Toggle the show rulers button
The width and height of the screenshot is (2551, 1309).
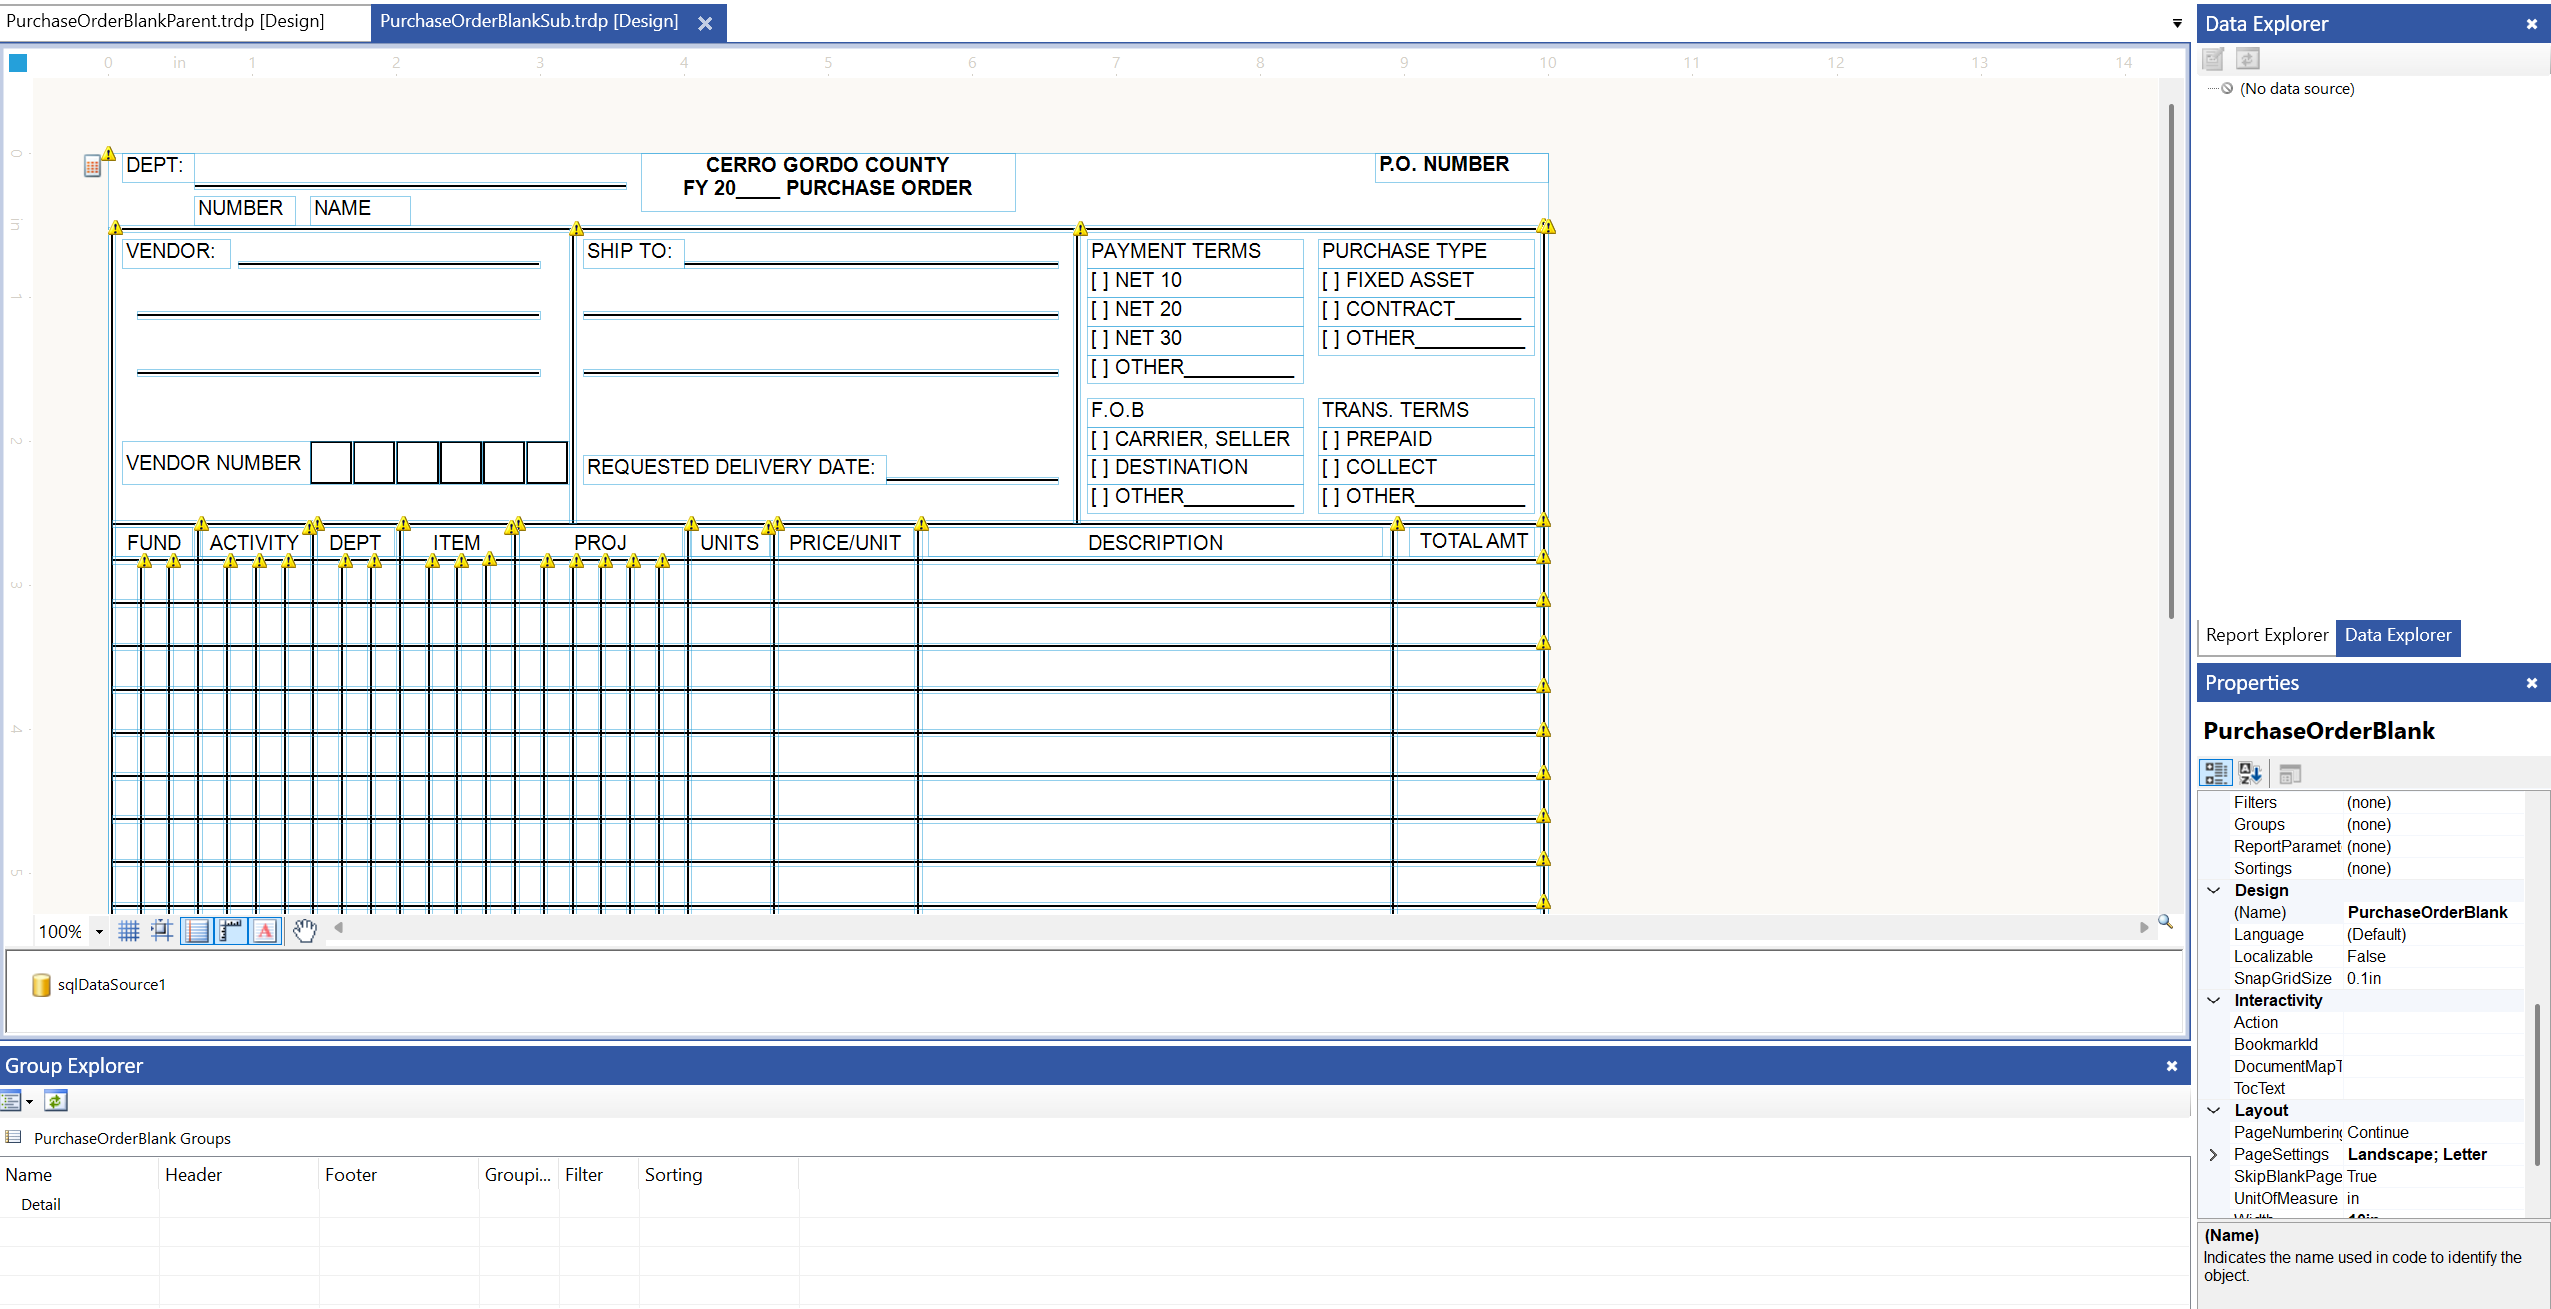click(231, 931)
